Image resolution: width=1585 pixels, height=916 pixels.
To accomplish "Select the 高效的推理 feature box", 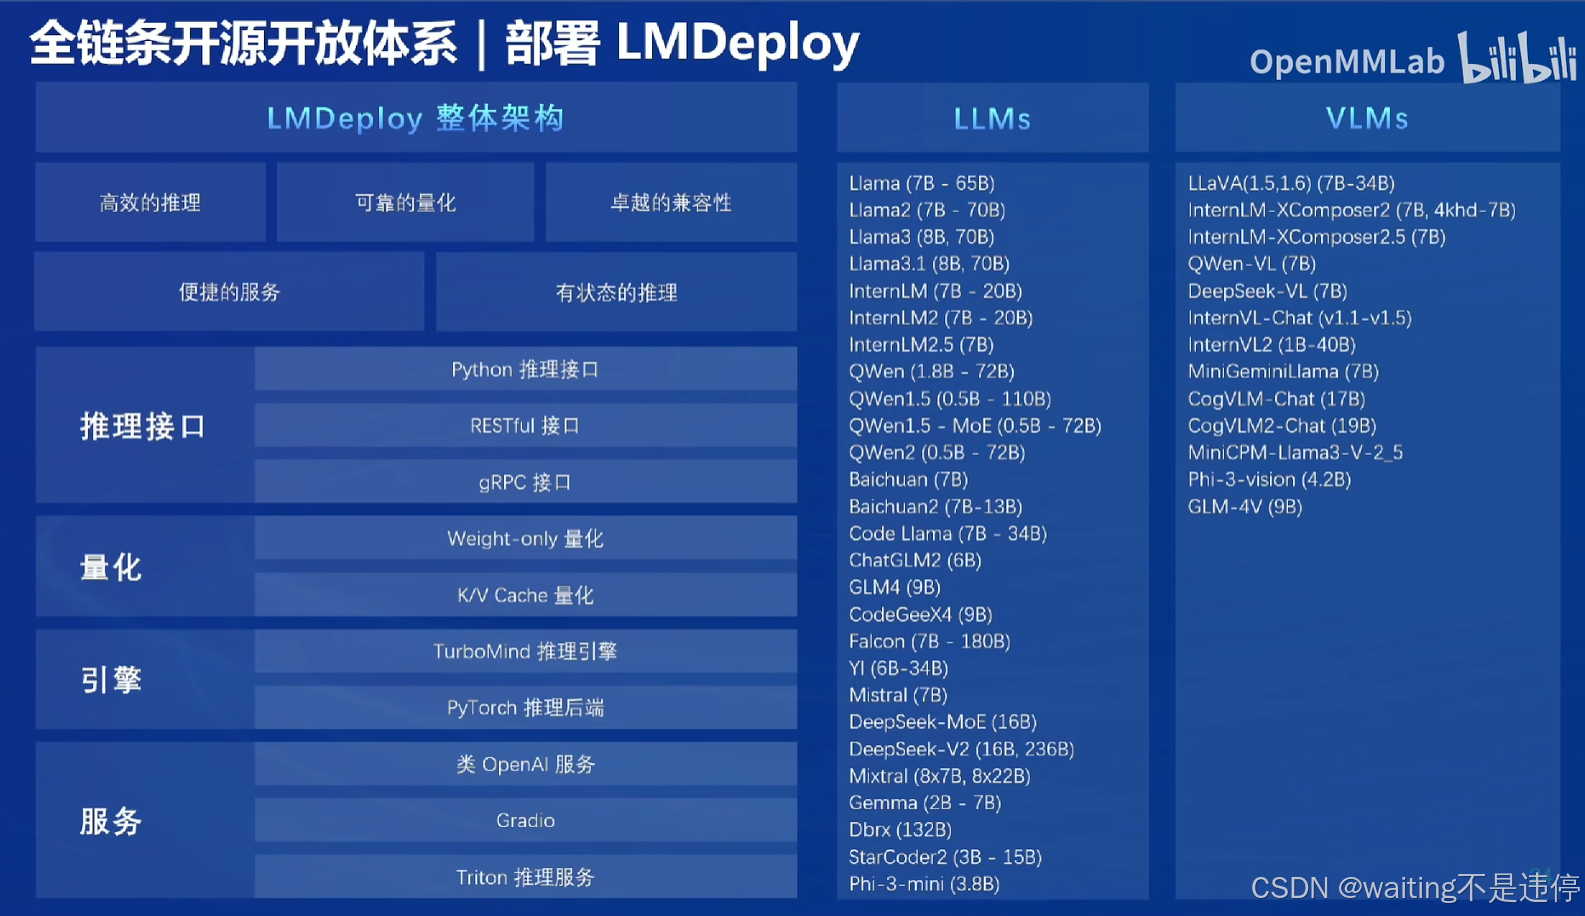I will [150, 202].
